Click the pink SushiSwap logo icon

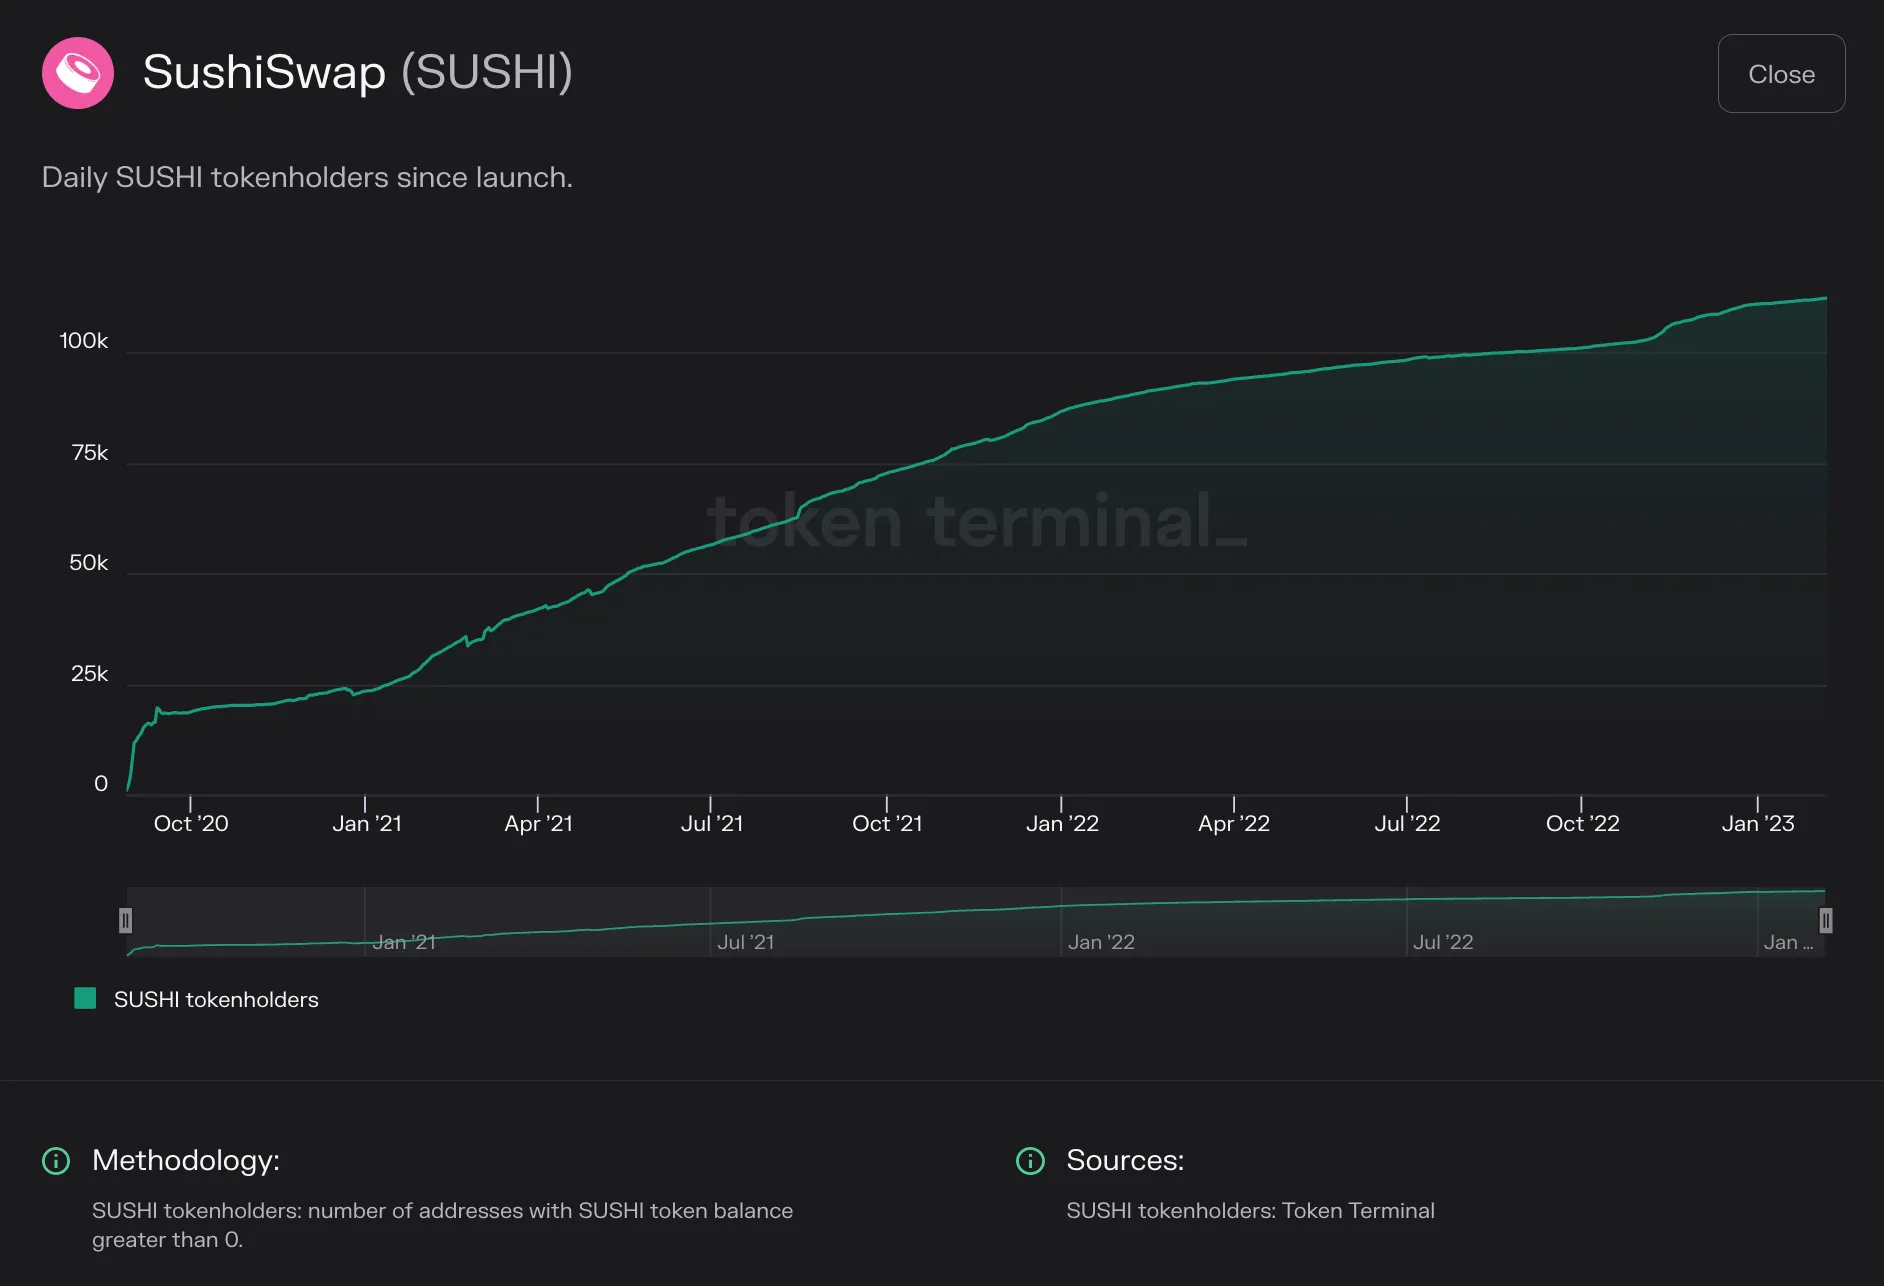tap(78, 73)
